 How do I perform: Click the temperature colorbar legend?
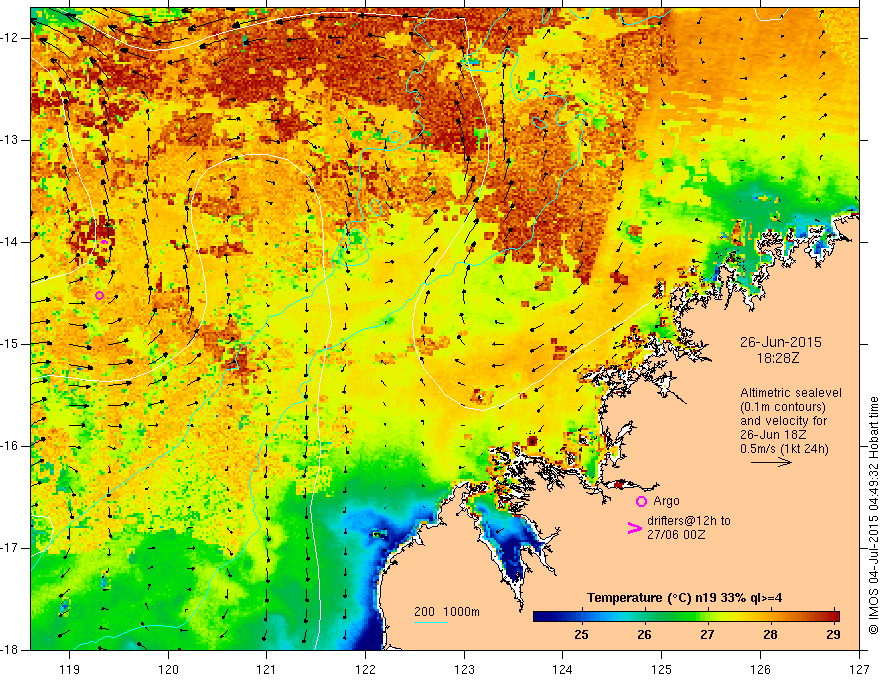(686, 617)
